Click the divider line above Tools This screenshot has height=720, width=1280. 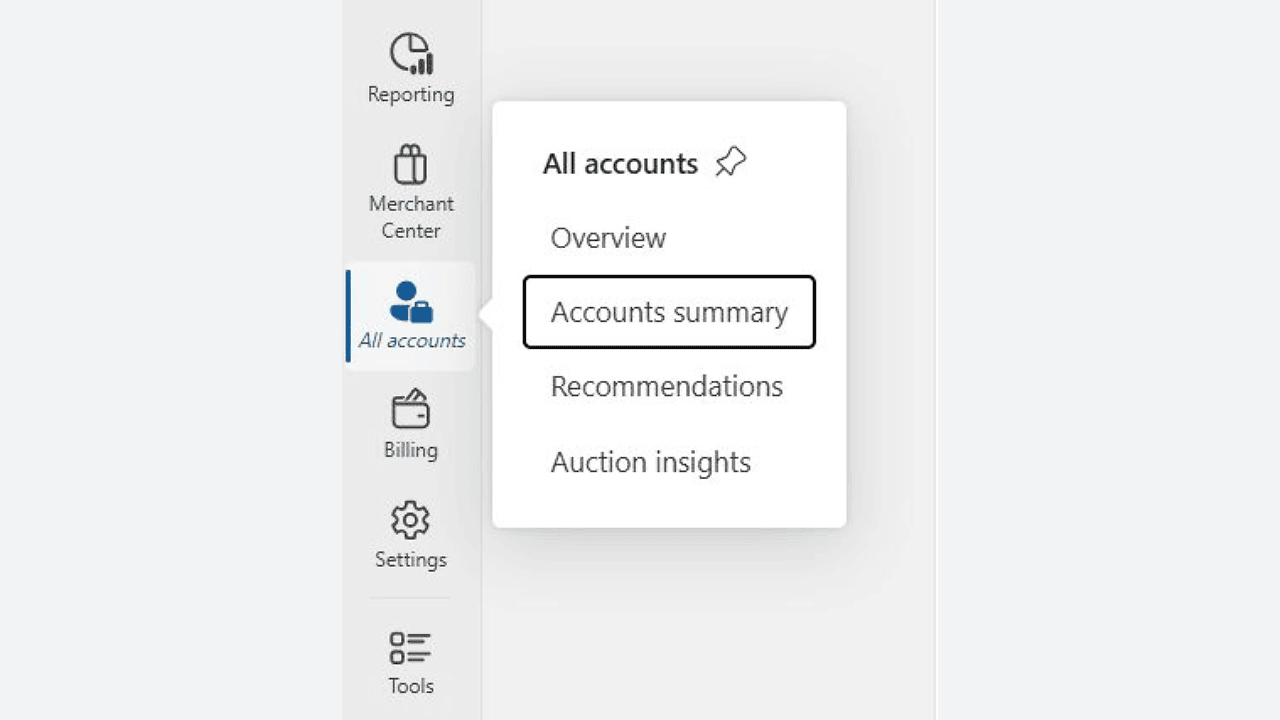point(410,598)
